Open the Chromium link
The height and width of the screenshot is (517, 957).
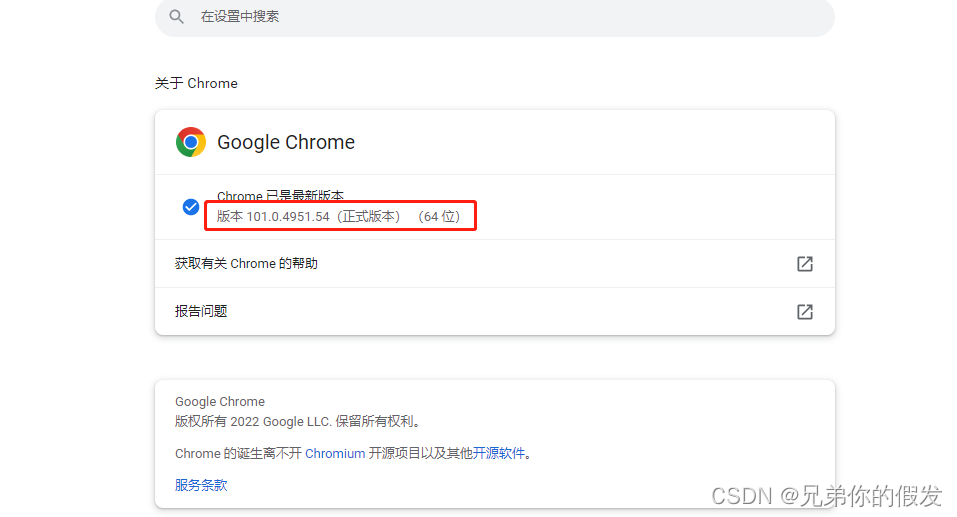point(335,454)
